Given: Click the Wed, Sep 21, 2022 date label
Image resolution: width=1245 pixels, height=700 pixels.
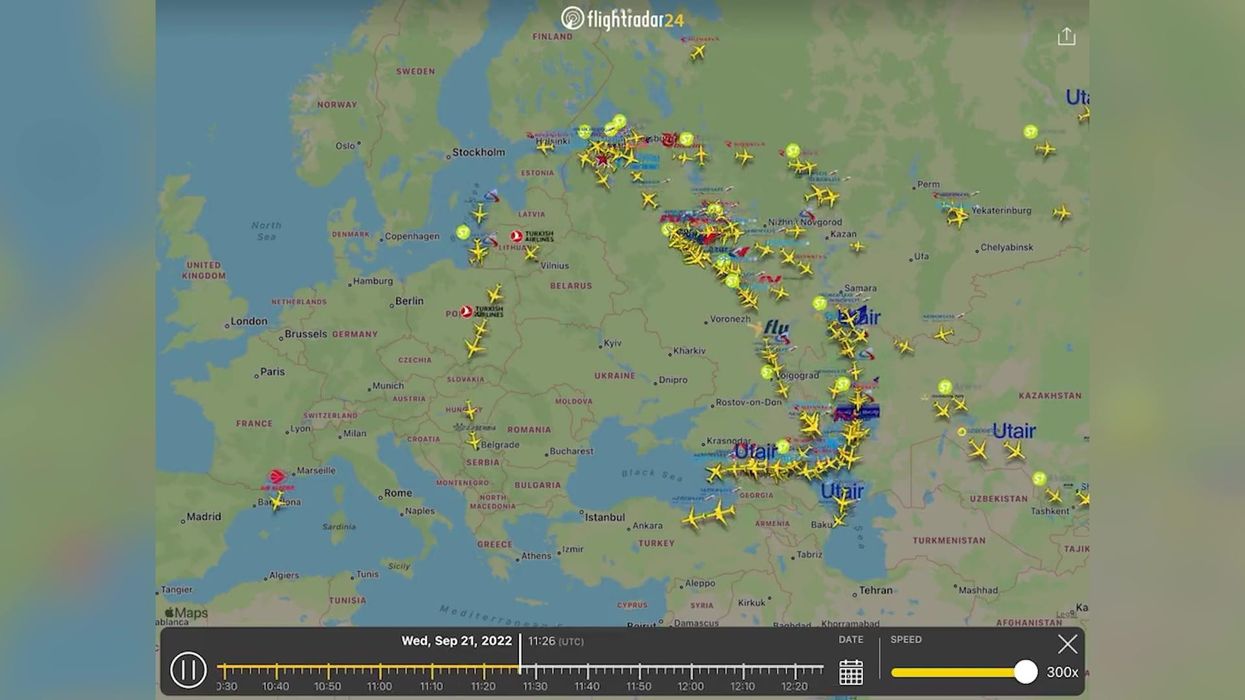Looking at the screenshot, I should pyautogui.click(x=456, y=641).
